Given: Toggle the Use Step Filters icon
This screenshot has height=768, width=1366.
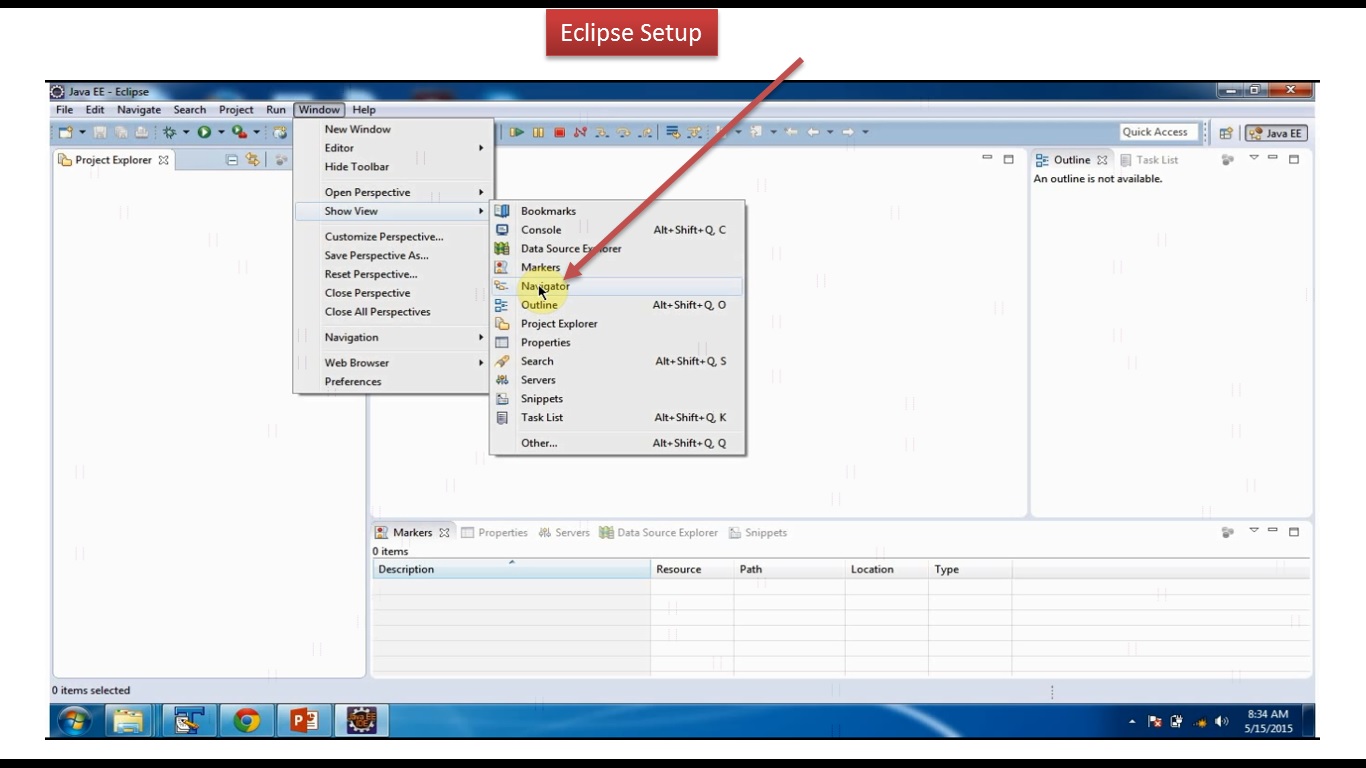Looking at the screenshot, I should click(694, 132).
